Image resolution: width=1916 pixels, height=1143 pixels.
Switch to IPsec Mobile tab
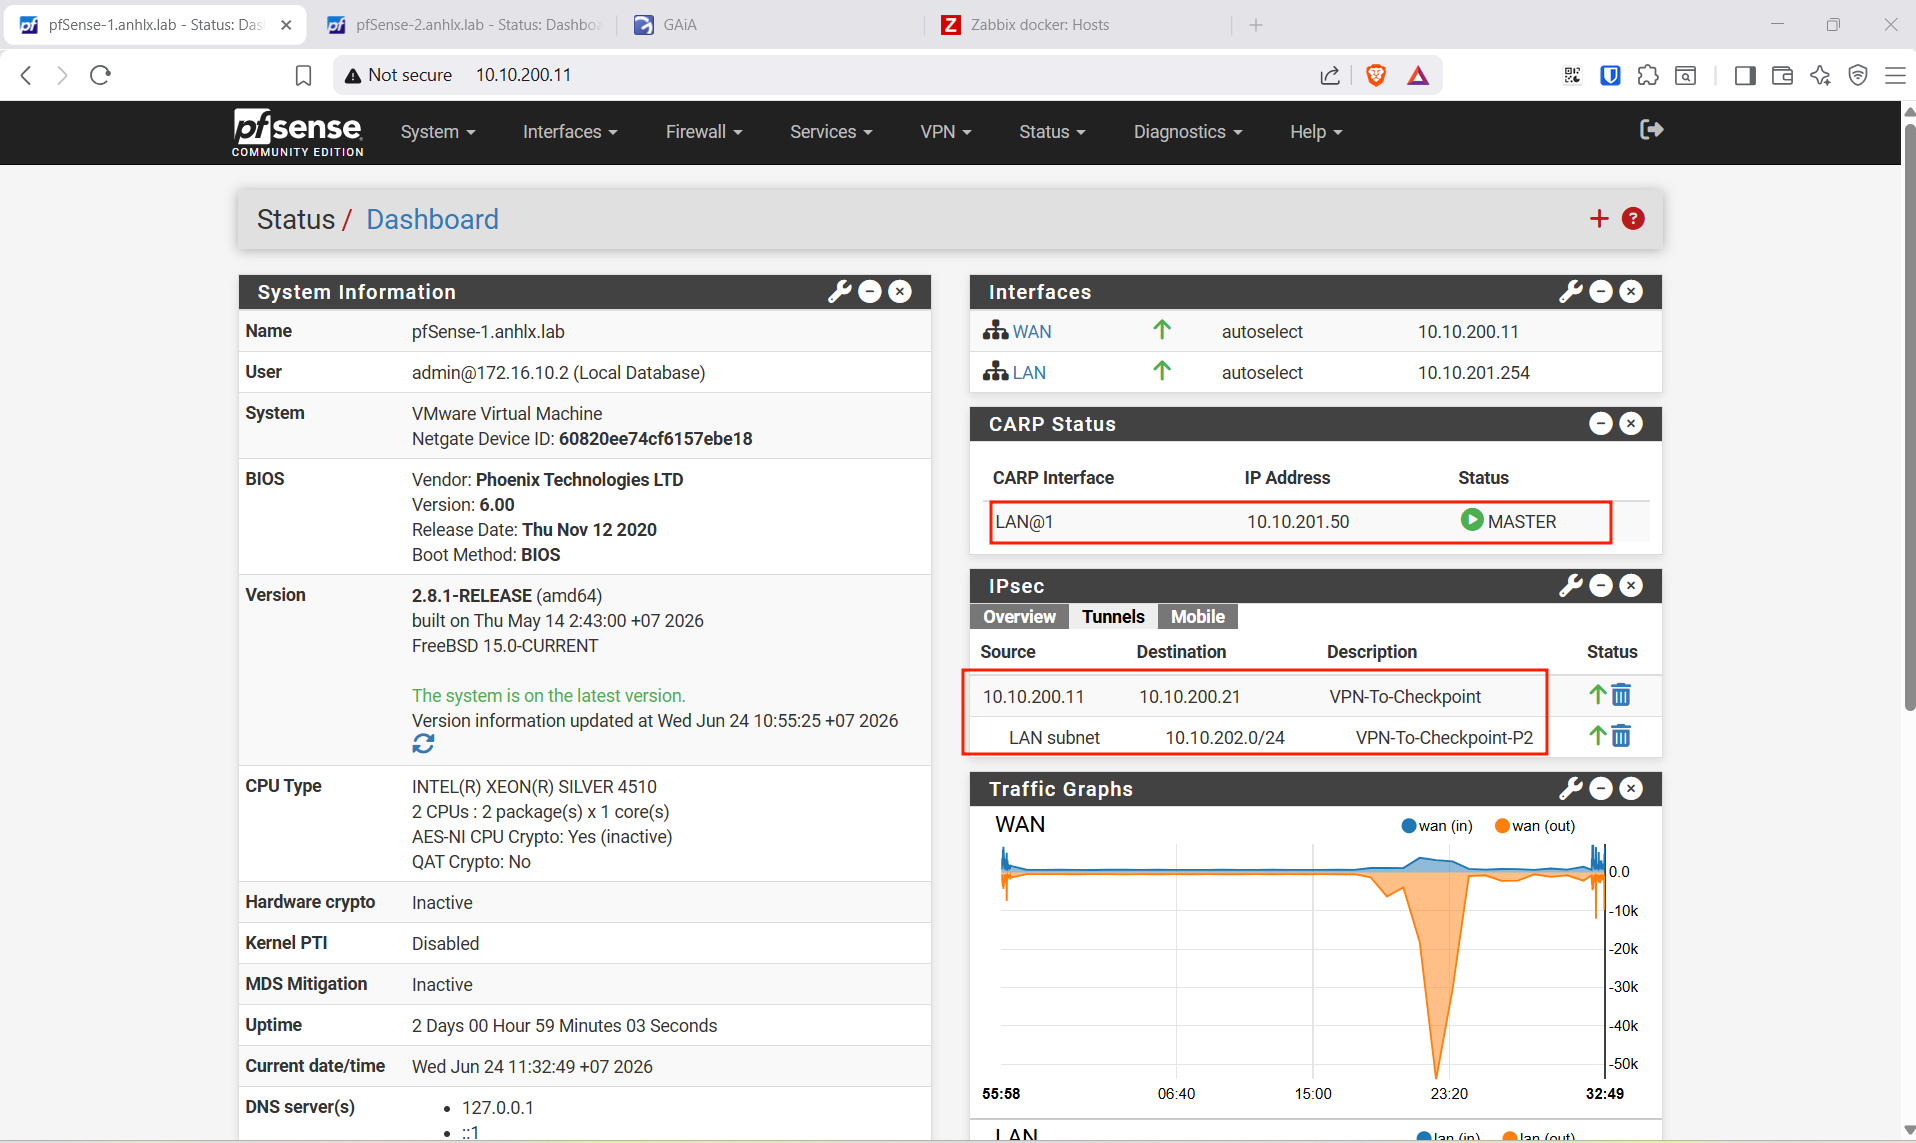click(x=1198, y=616)
